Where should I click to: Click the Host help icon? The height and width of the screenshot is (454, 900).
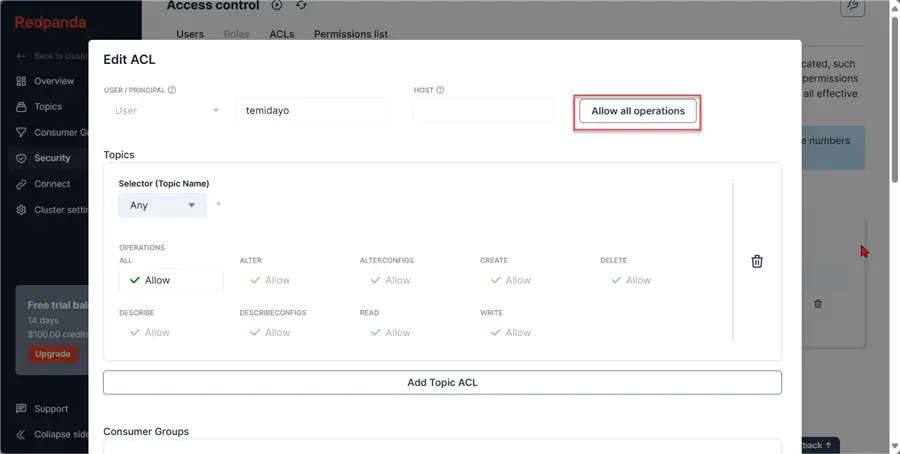coord(440,90)
